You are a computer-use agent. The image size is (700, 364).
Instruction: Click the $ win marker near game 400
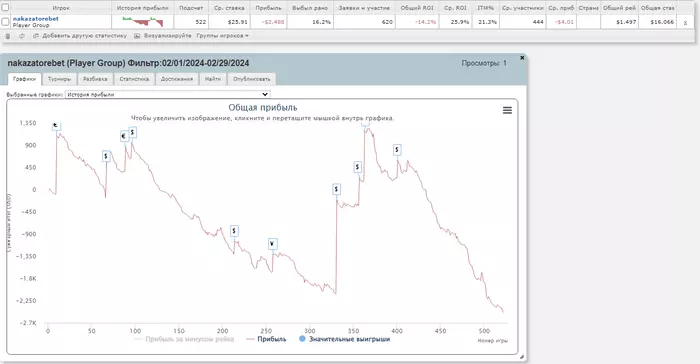397,150
